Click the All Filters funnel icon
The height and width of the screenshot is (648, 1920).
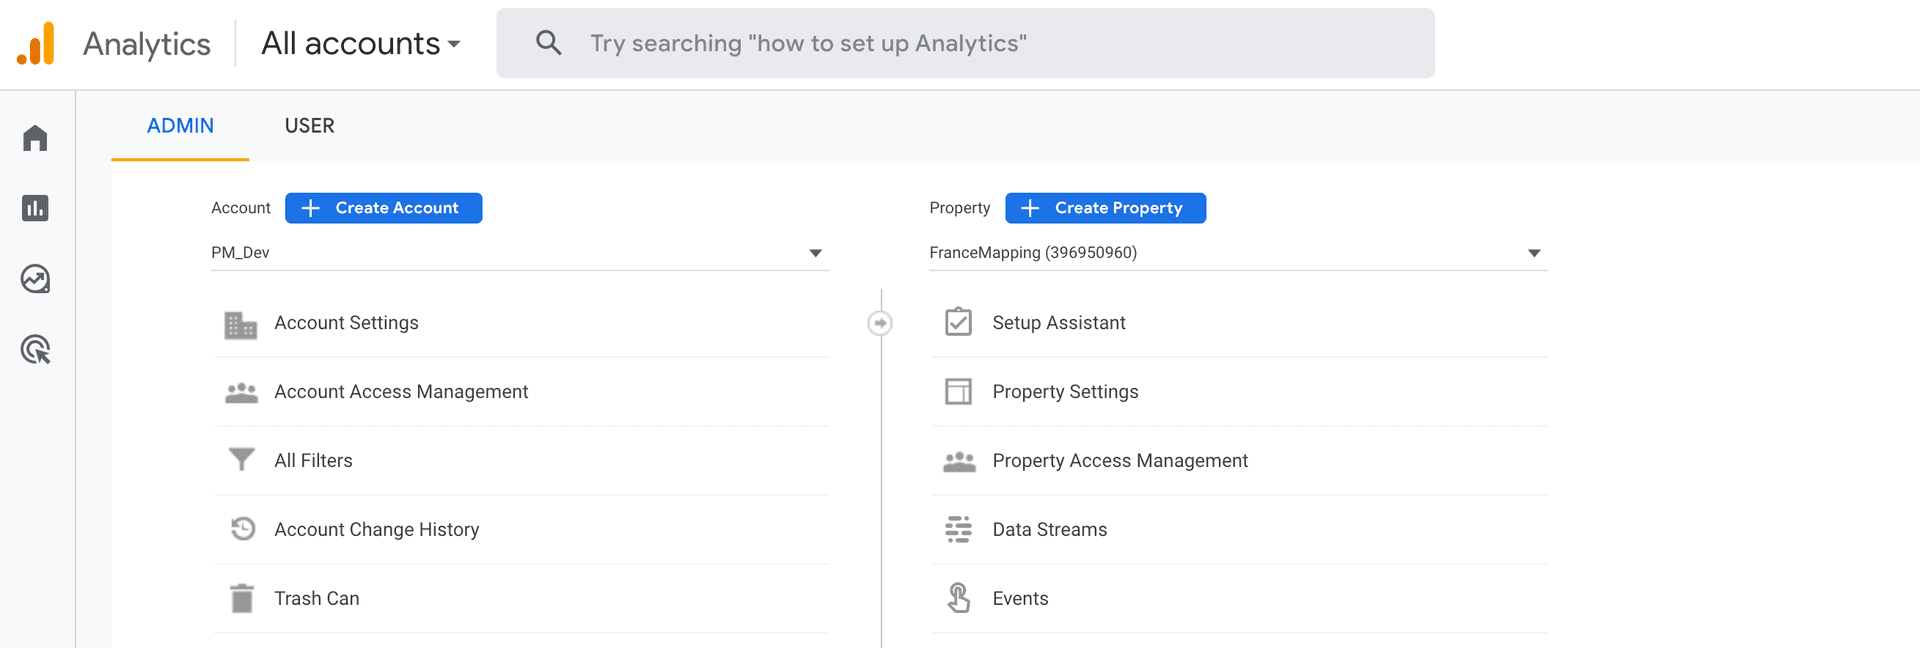coord(241,460)
